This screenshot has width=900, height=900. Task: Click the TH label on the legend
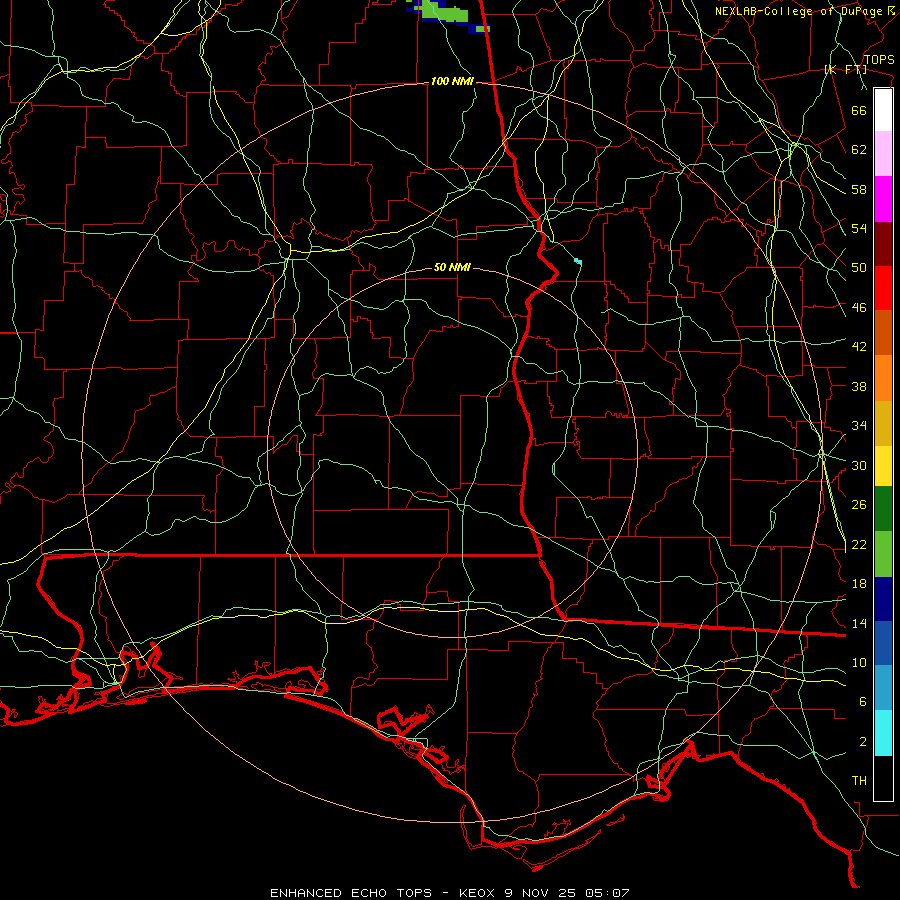pos(859,781)
